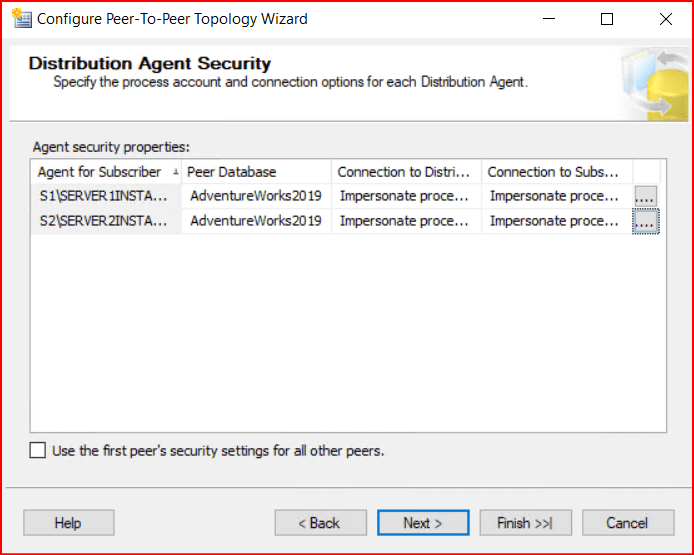Open security settings ellipsis for S1 agent
Screen dimensions: 694x555
tap(645, 196)
